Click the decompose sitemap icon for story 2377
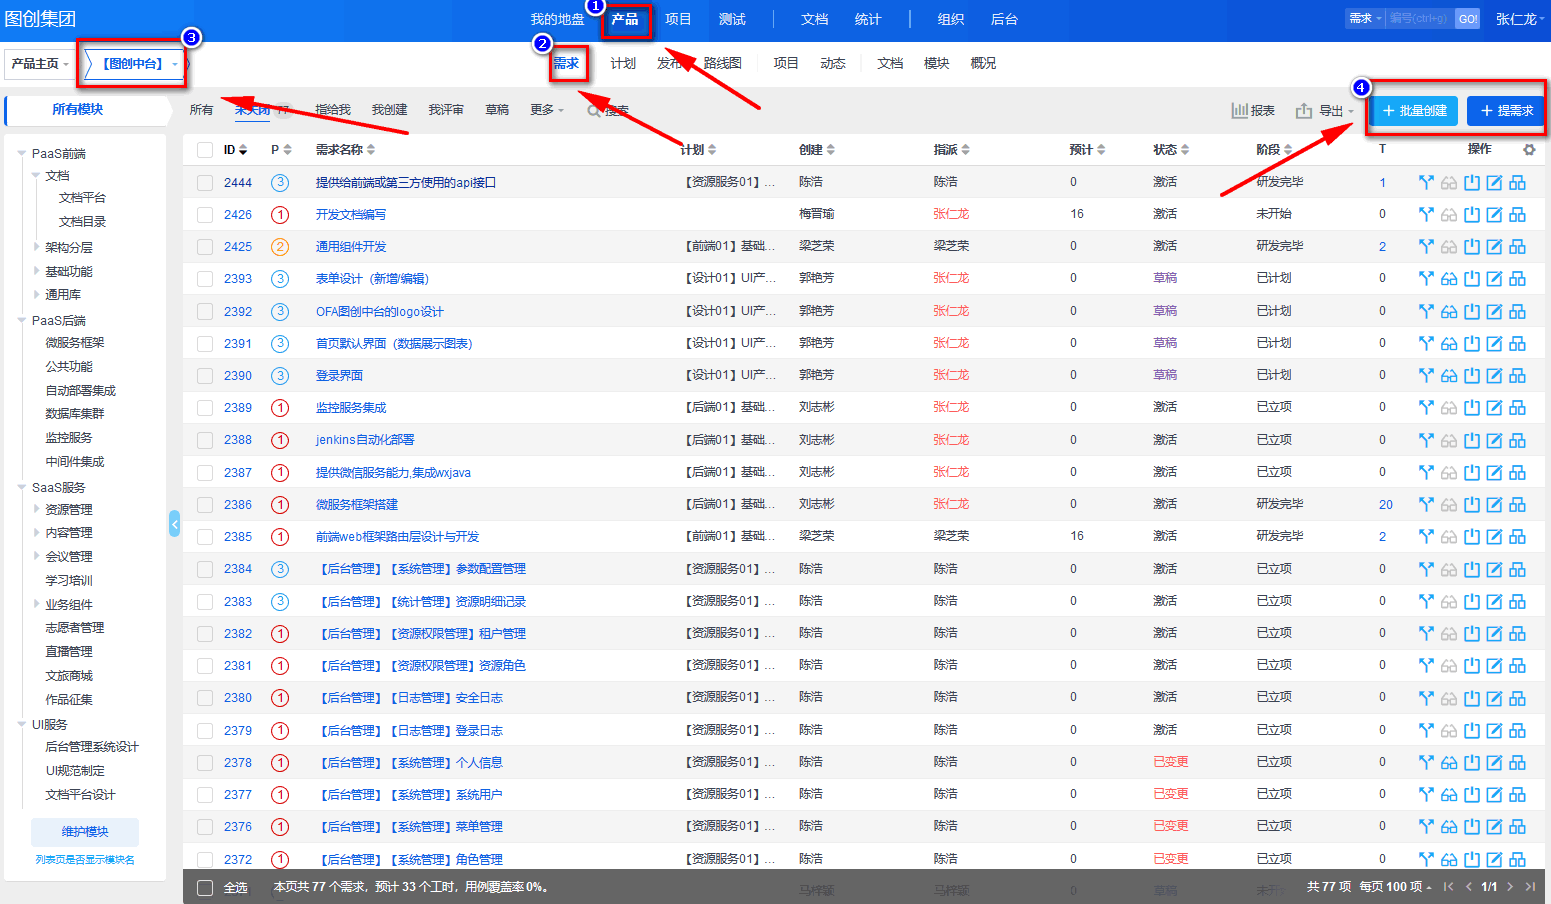This screenshot has width=1551, height=904. pyautogui.click(x=1517, y=794)
